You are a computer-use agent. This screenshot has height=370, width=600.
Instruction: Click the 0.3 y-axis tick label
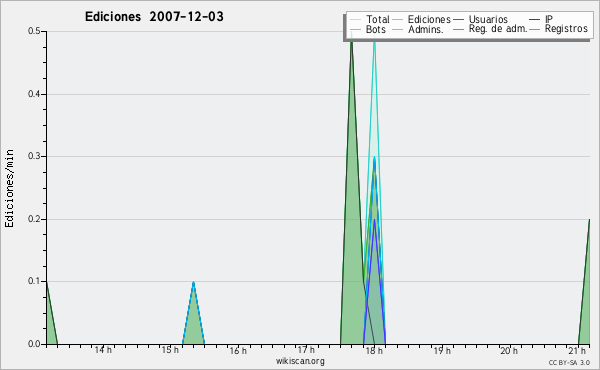click(35, 156)
